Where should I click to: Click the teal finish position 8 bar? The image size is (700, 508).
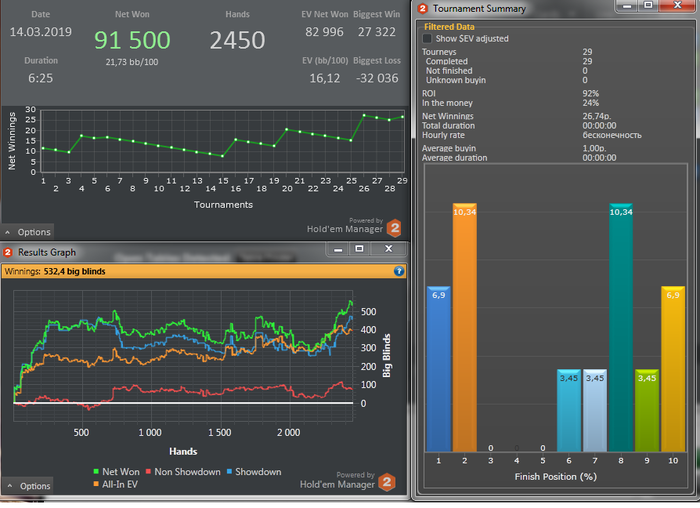[621, 327]
